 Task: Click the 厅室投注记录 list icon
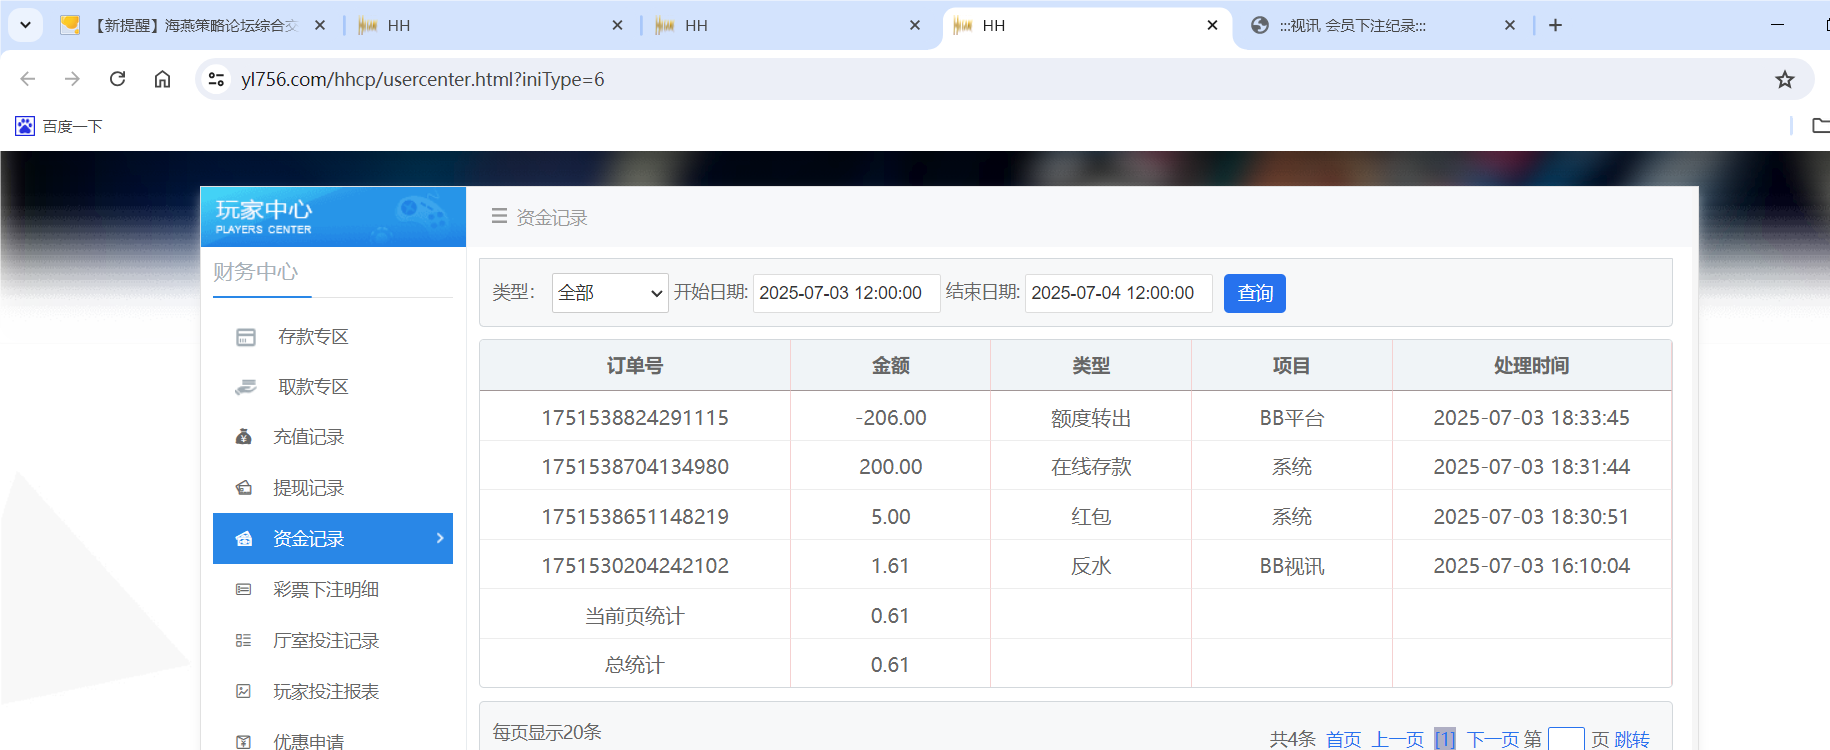[243, 641]
